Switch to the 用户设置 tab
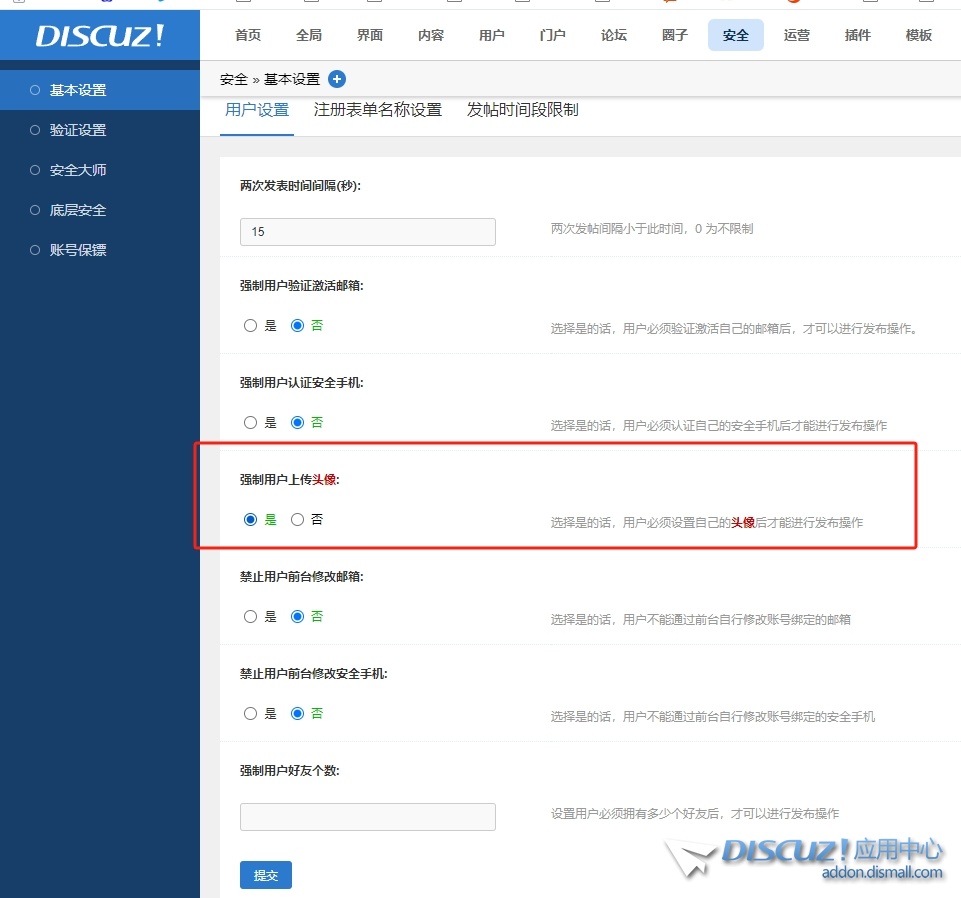961x898 pixels. pyautogui.click(x=257, y=110)
